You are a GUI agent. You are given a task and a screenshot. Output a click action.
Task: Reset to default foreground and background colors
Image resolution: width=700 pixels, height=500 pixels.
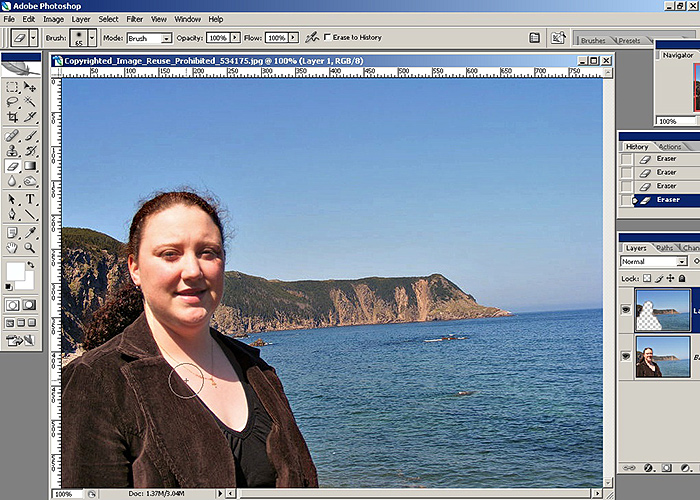[8, 286]
